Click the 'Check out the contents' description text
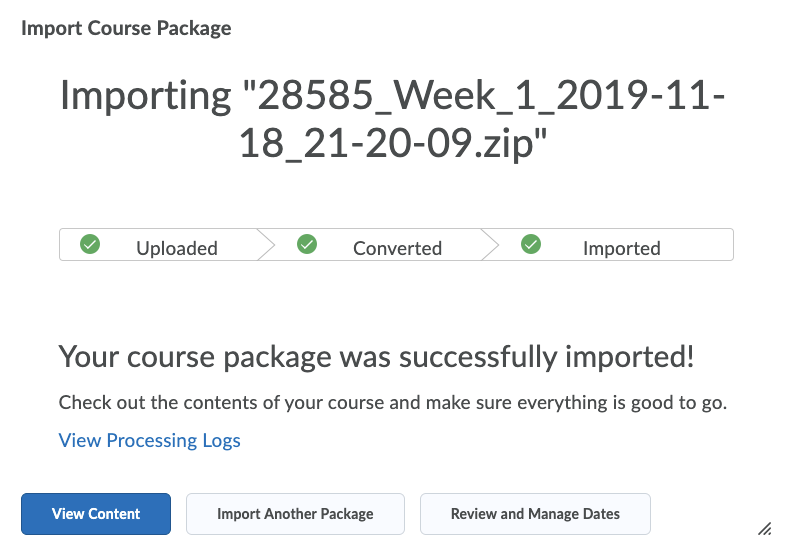The height and width of the screenshot is (556, 789). pos(392,403)
